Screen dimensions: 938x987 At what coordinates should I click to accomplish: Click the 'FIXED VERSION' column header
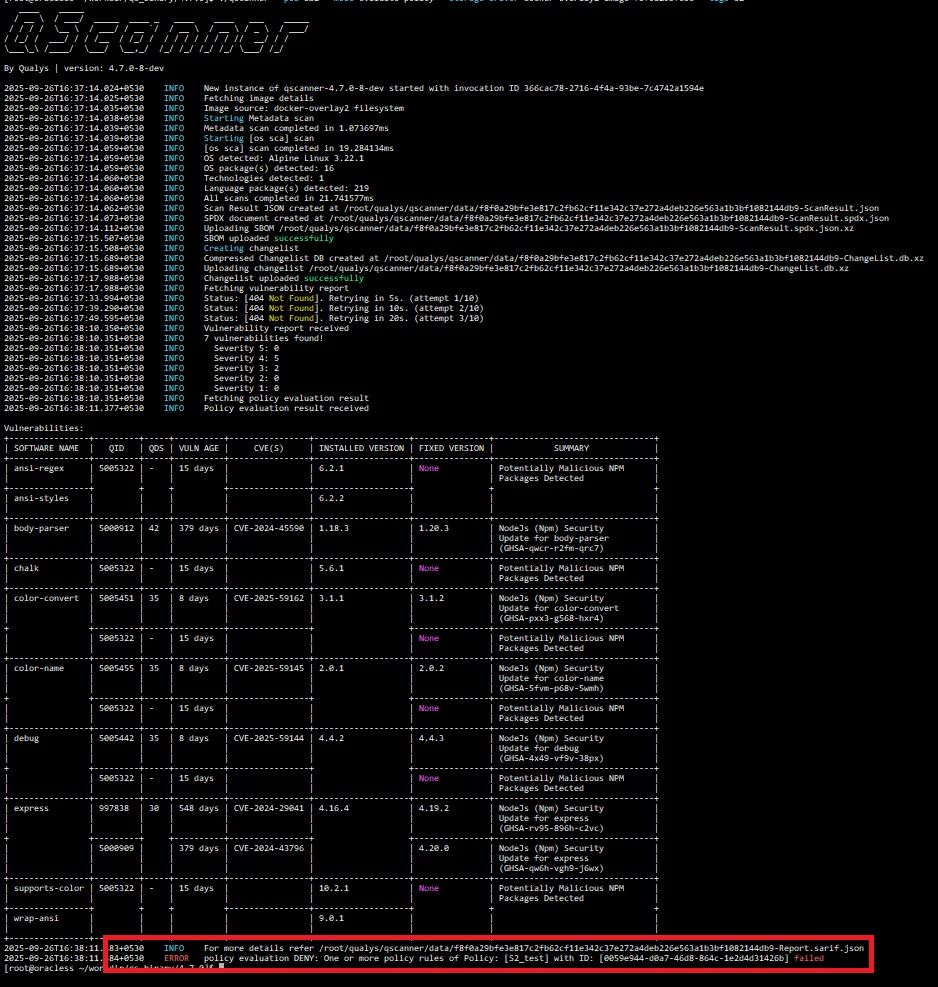(451, 448)
